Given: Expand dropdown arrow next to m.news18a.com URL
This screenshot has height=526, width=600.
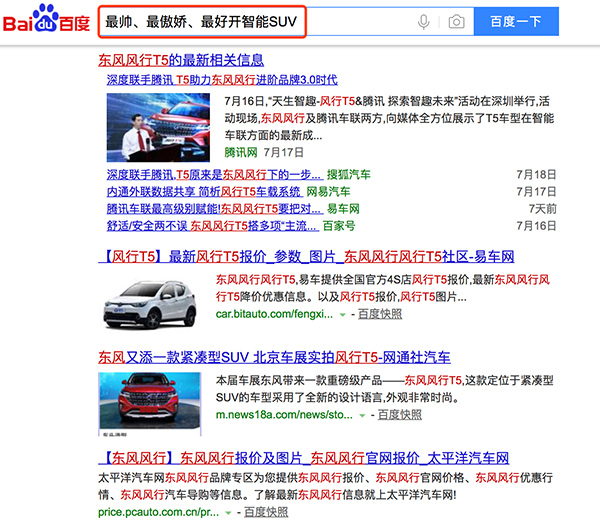Looking at the screenshot, I should 362,415.
